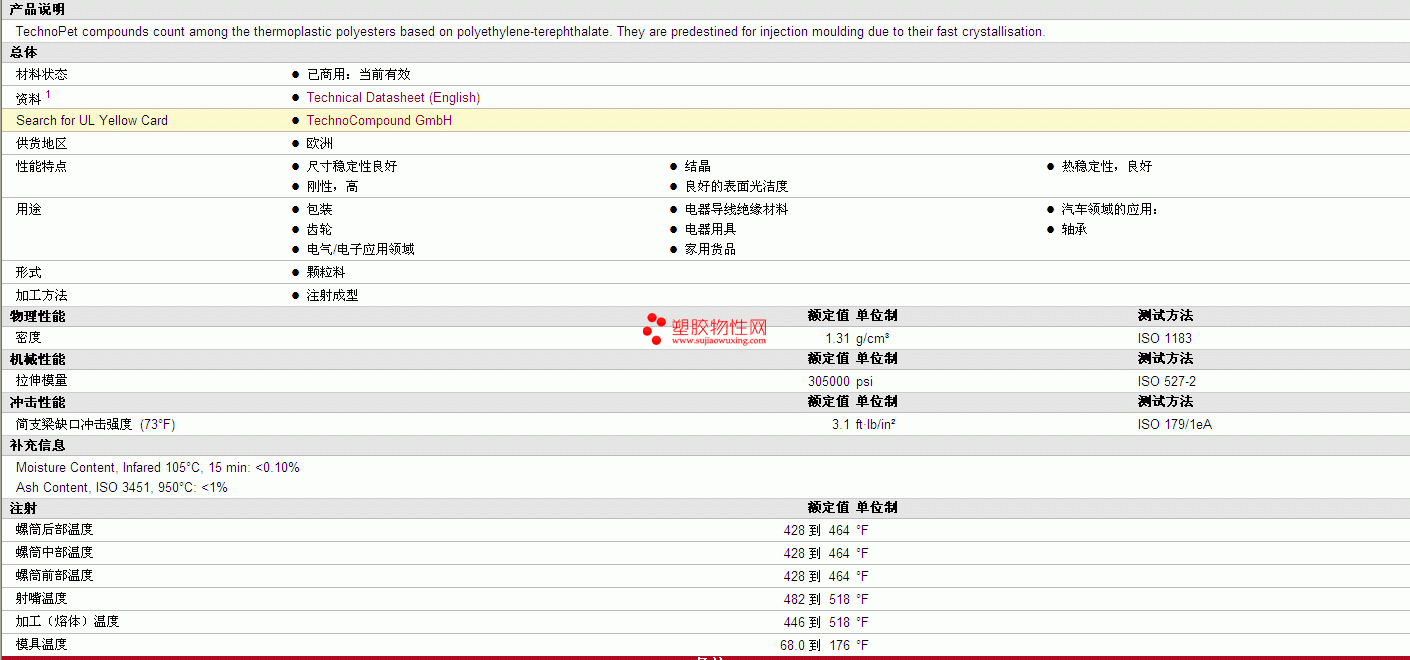
Task: Click the density value 1.31
Action: coord(837,339)
